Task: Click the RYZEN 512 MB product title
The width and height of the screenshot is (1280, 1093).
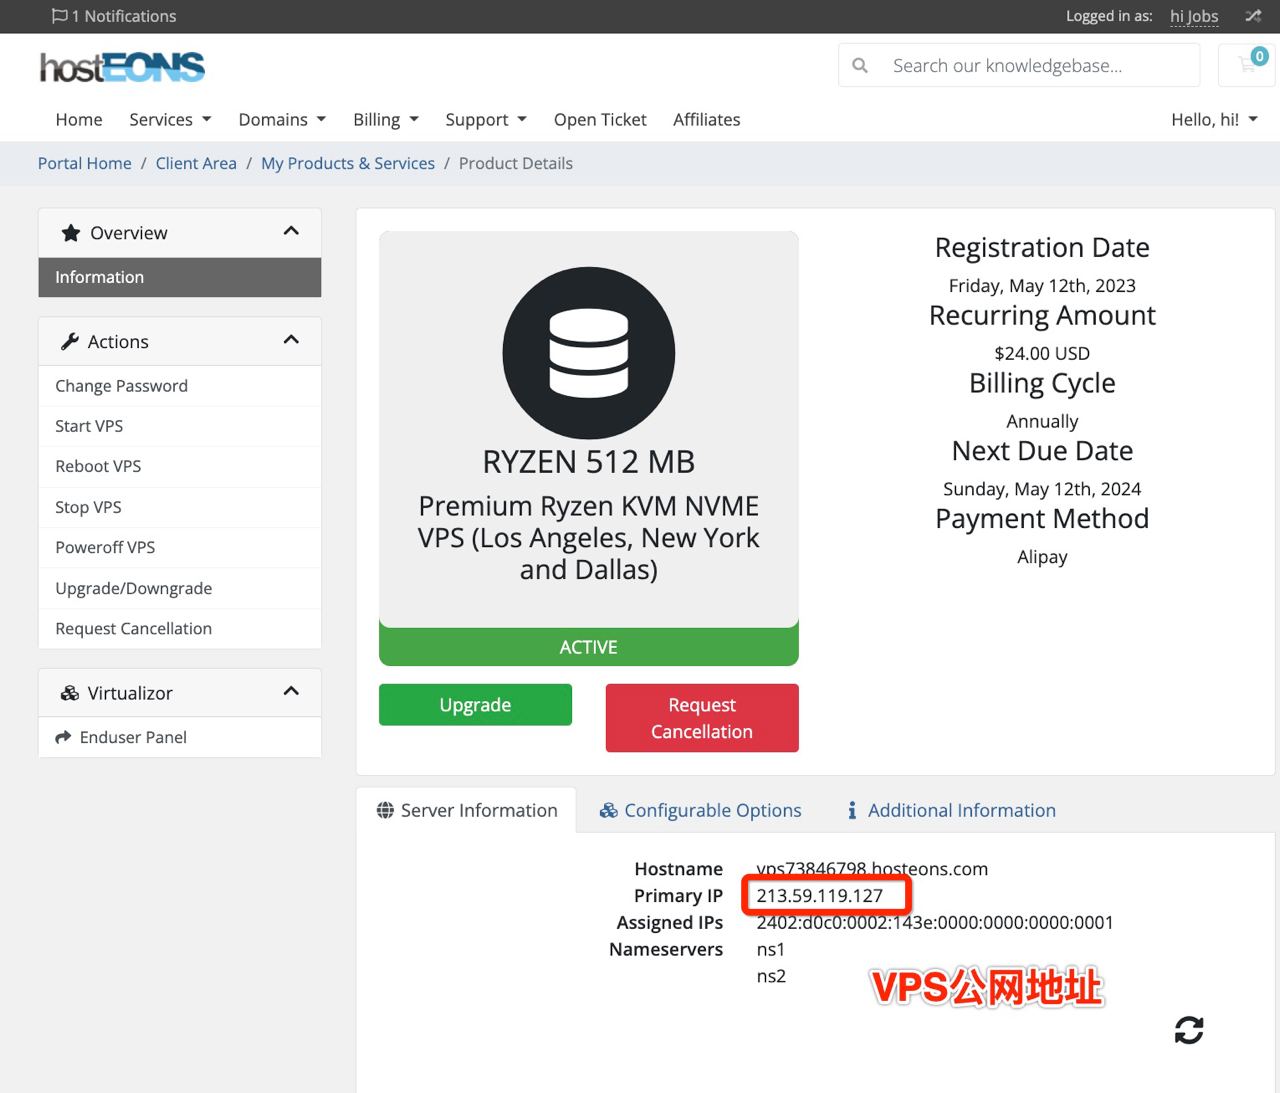Action: point(589,462)
